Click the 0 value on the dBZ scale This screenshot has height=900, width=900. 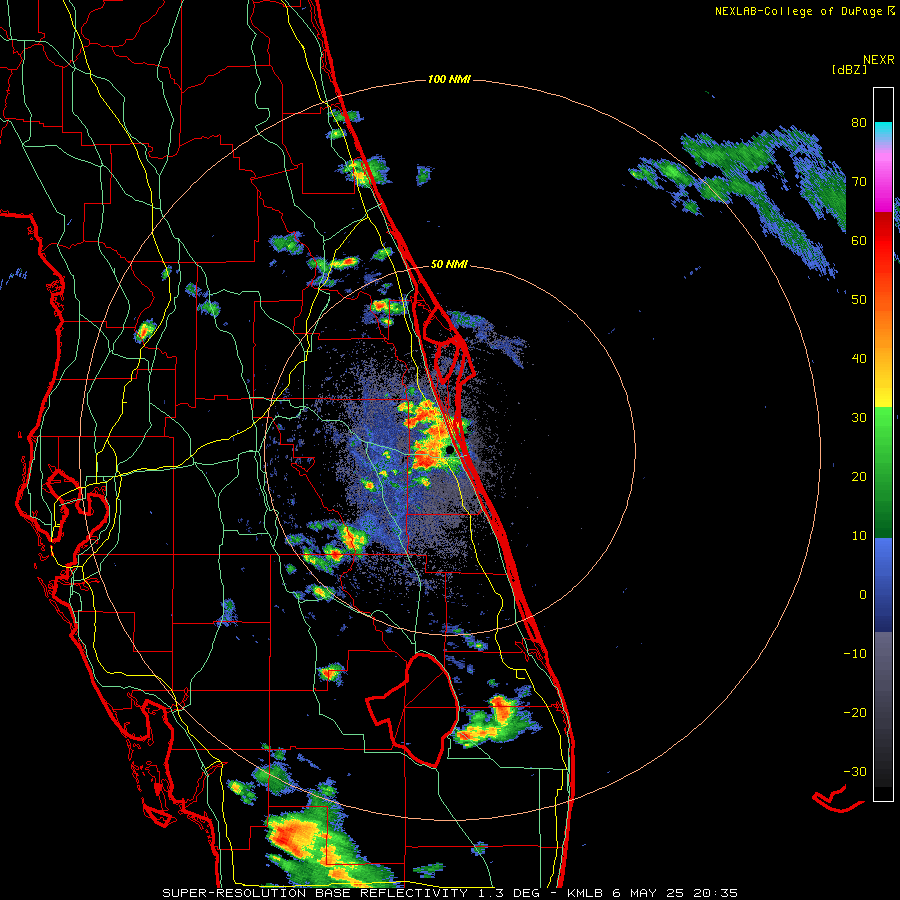863,595
